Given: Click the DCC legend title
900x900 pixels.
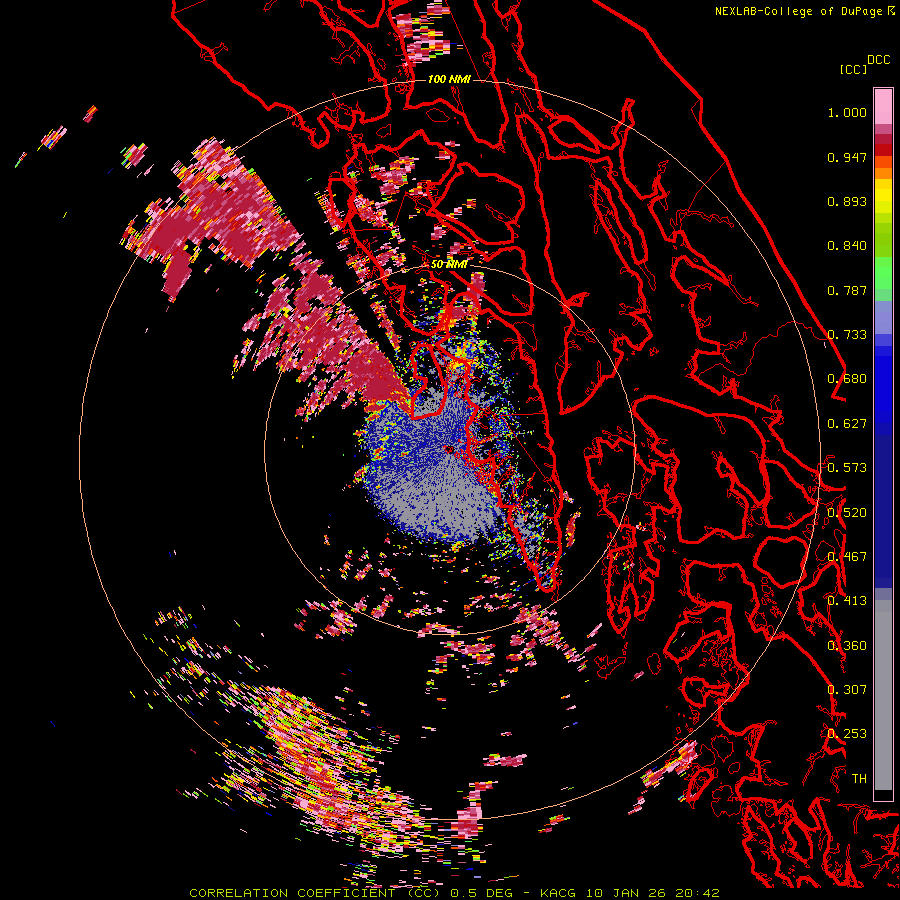Looking at the screenshot, I should point(878,60).
